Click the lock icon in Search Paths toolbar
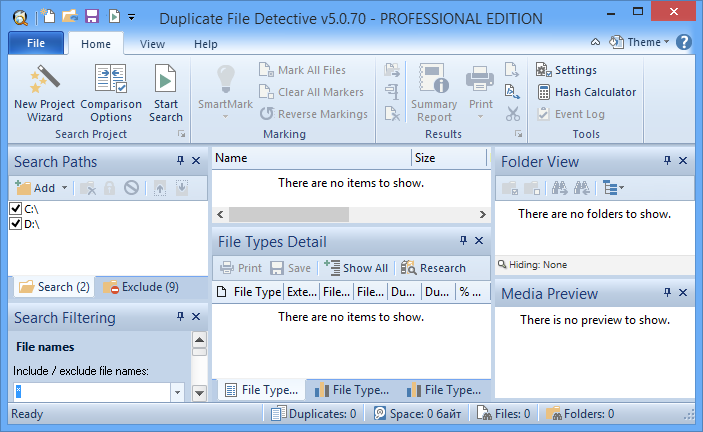 pos(109,188)
